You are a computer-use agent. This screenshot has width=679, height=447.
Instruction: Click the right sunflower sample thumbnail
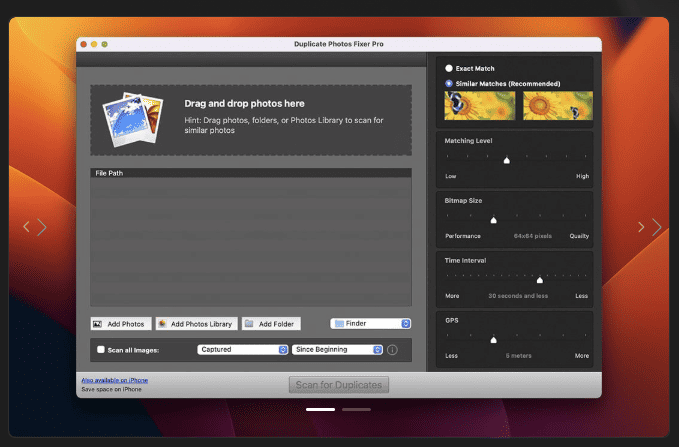point(558,106)
